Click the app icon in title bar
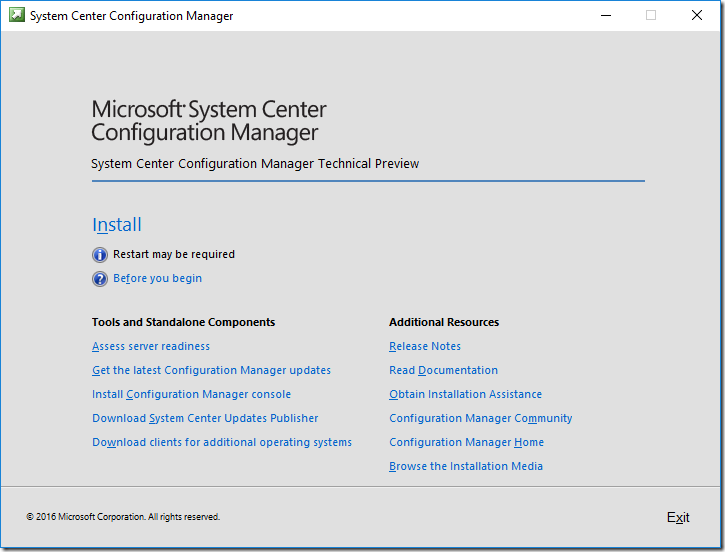The height and width of the screenshot is (552, 725). click(x=17, y=15)
